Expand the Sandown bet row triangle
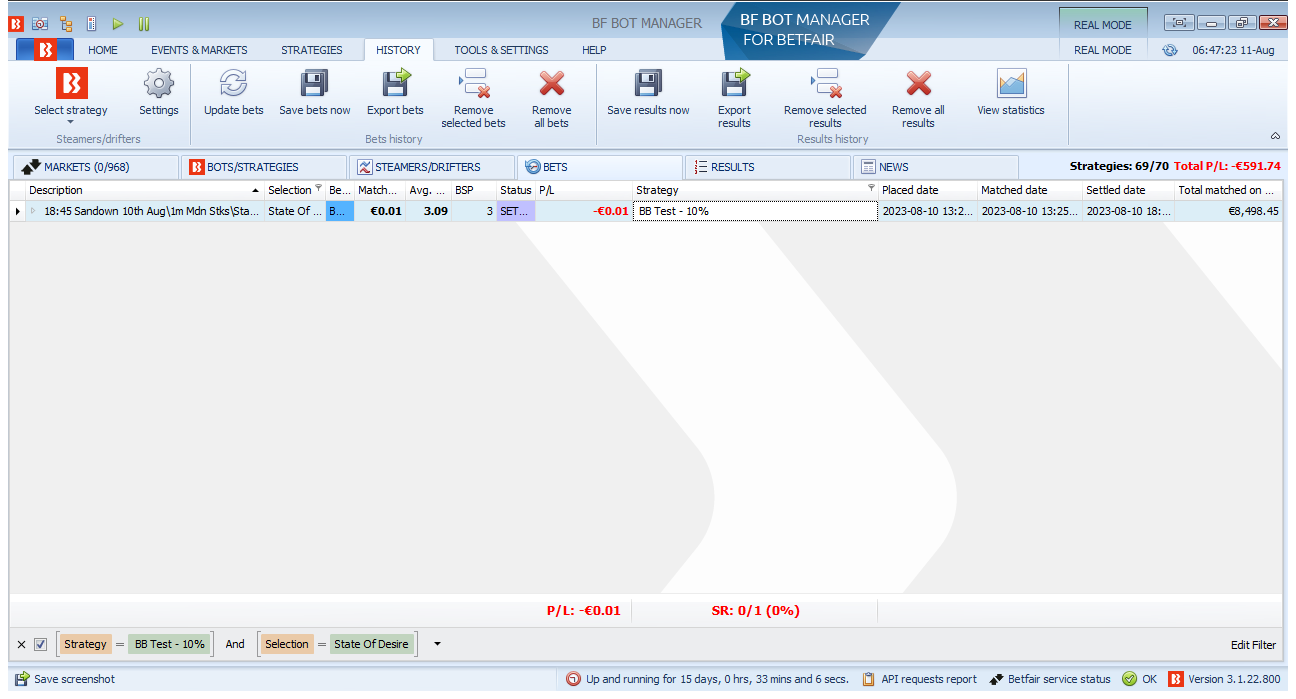 coord(32,211)
